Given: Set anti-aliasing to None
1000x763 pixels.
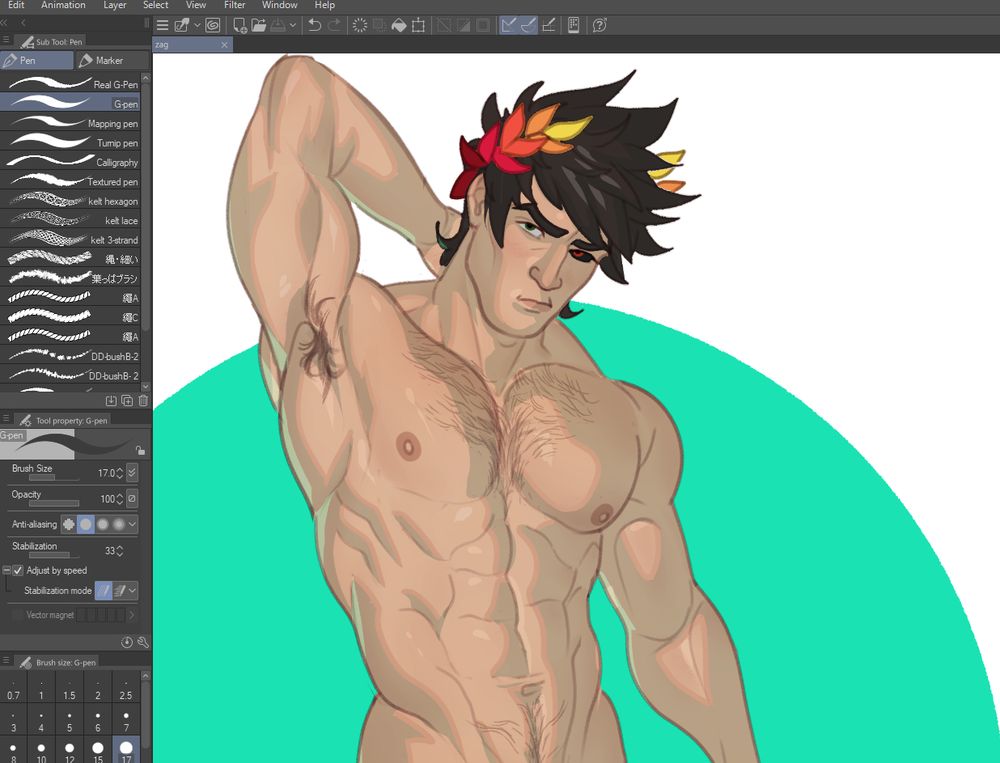Looking at the screenshot, I should point(69,524).
